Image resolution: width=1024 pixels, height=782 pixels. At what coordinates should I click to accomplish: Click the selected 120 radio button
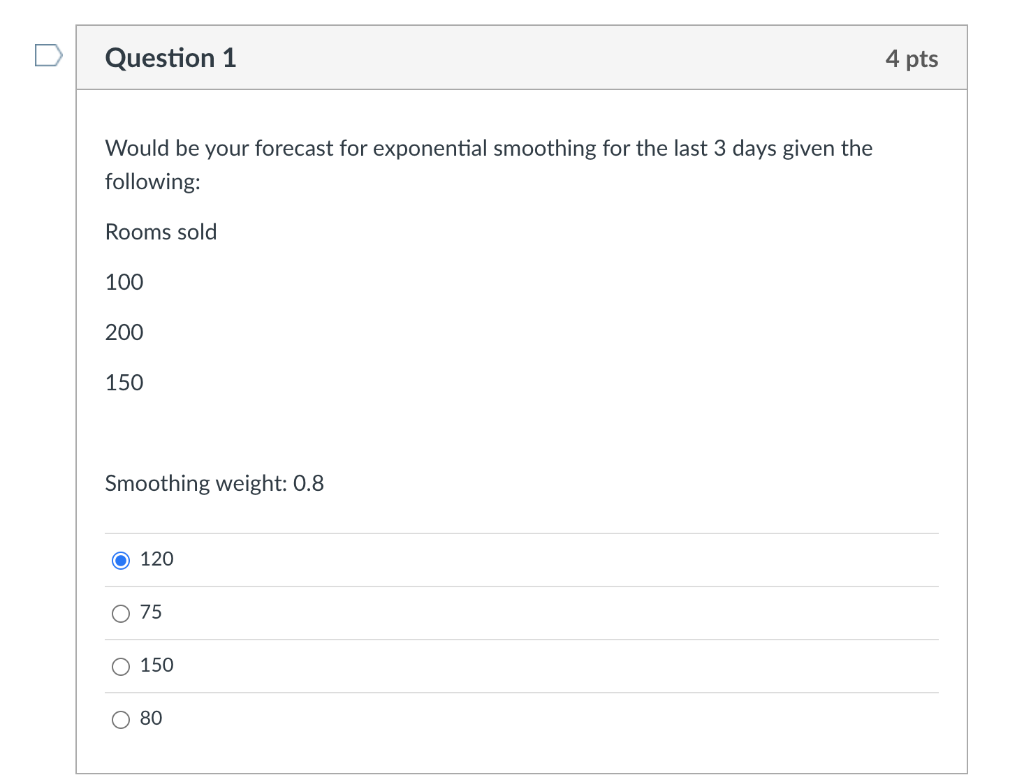[x=120, y=560]
